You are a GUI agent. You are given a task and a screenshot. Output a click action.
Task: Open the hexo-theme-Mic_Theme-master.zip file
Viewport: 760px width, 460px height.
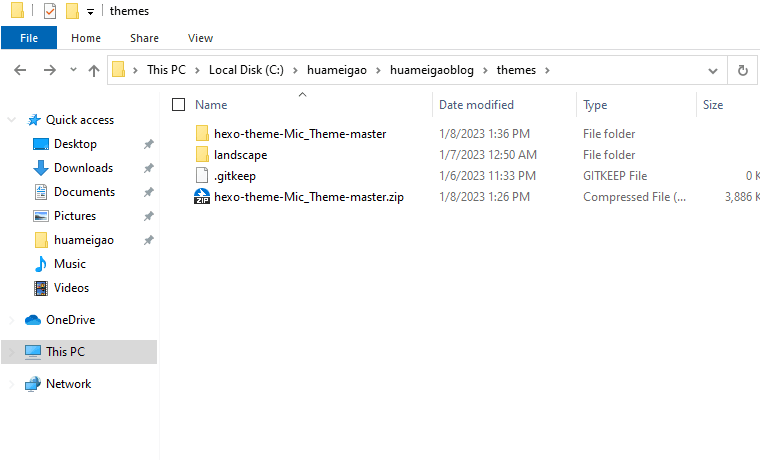[308, 197]
